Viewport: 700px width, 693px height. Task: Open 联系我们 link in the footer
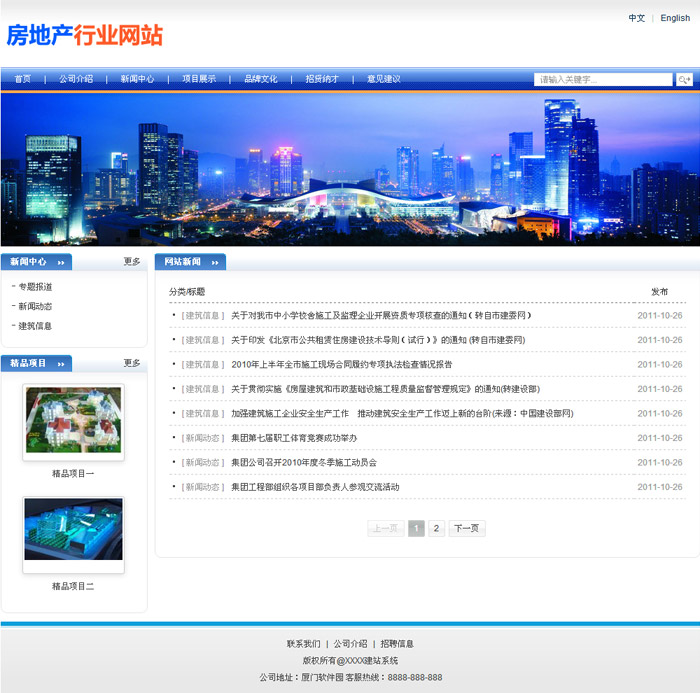pyautogui.click(x=303, y=644)
